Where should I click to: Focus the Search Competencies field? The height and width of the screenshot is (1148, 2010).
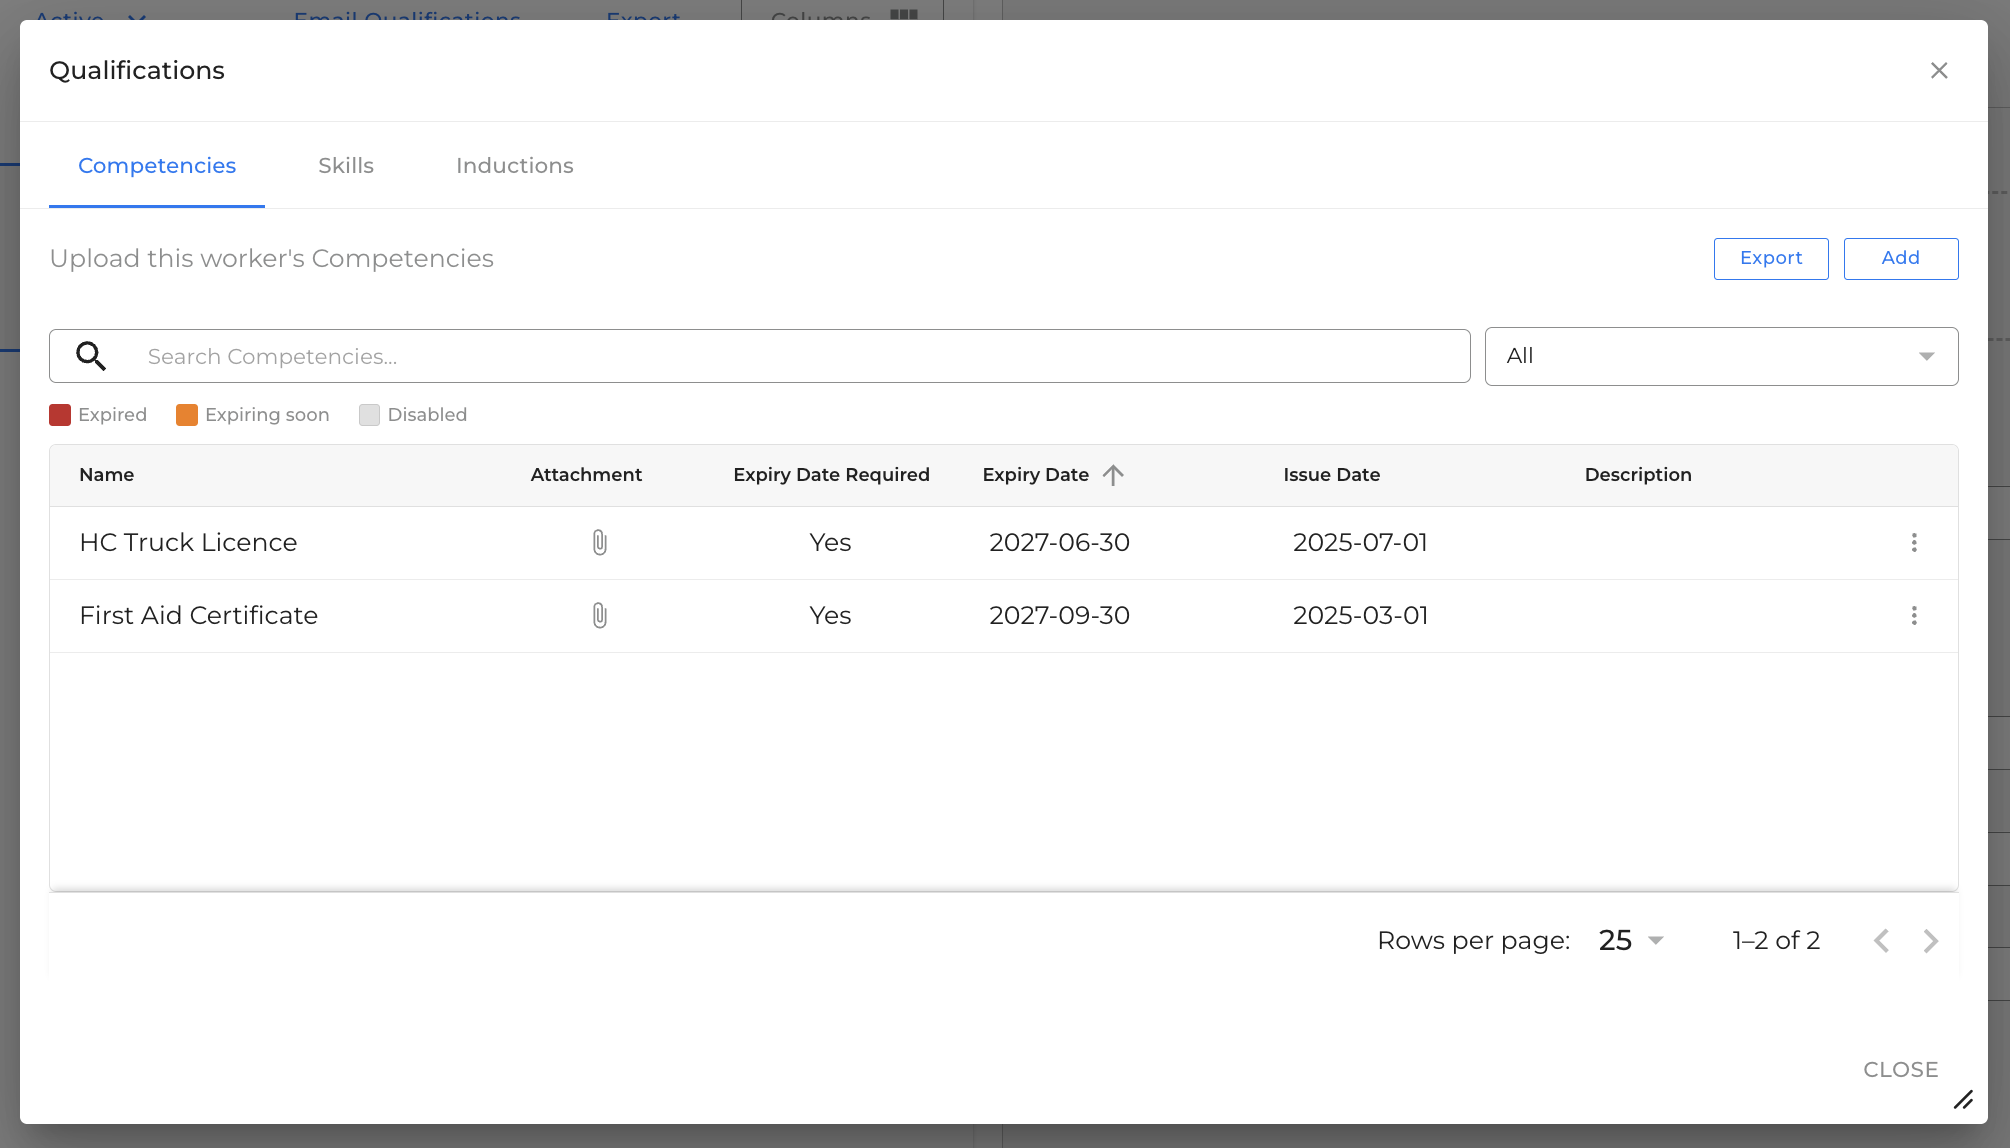point(760,356)
